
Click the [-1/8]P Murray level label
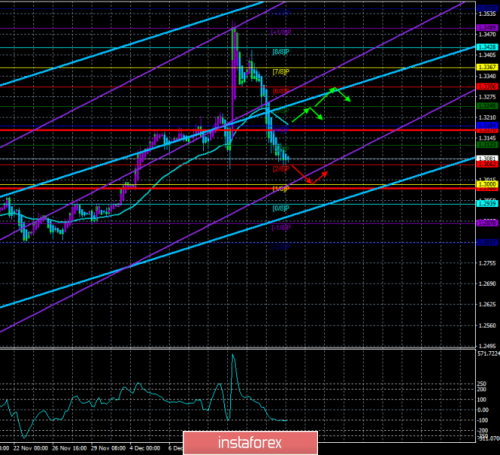point(281,228)
